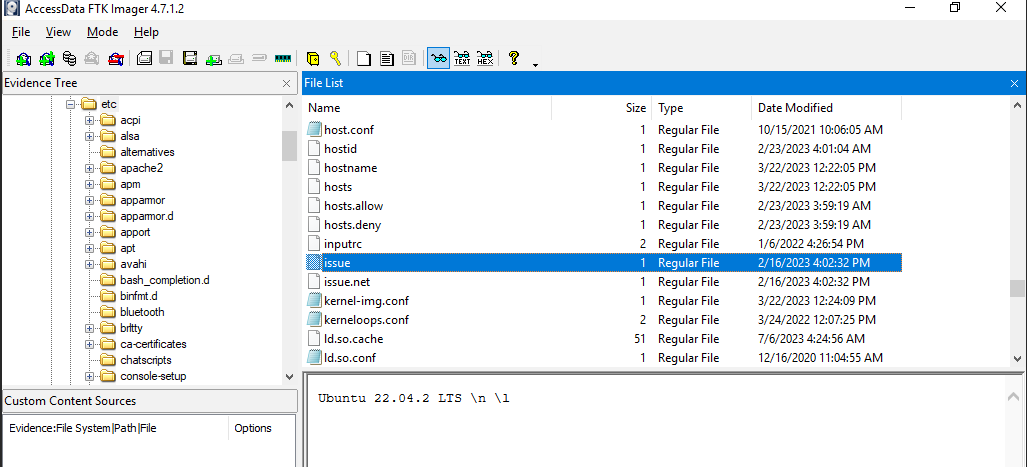Screen dimensions: 1027x467
Task: Click Add All Attached Devices icon
Action: 47,58
